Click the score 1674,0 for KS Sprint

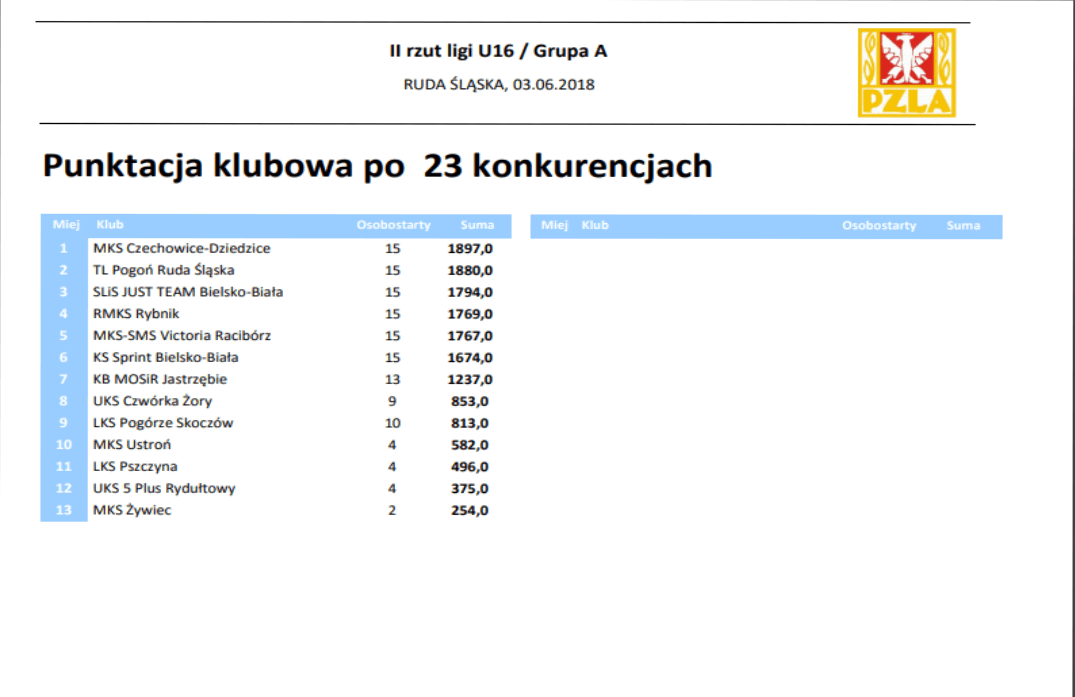coord(469,358)
